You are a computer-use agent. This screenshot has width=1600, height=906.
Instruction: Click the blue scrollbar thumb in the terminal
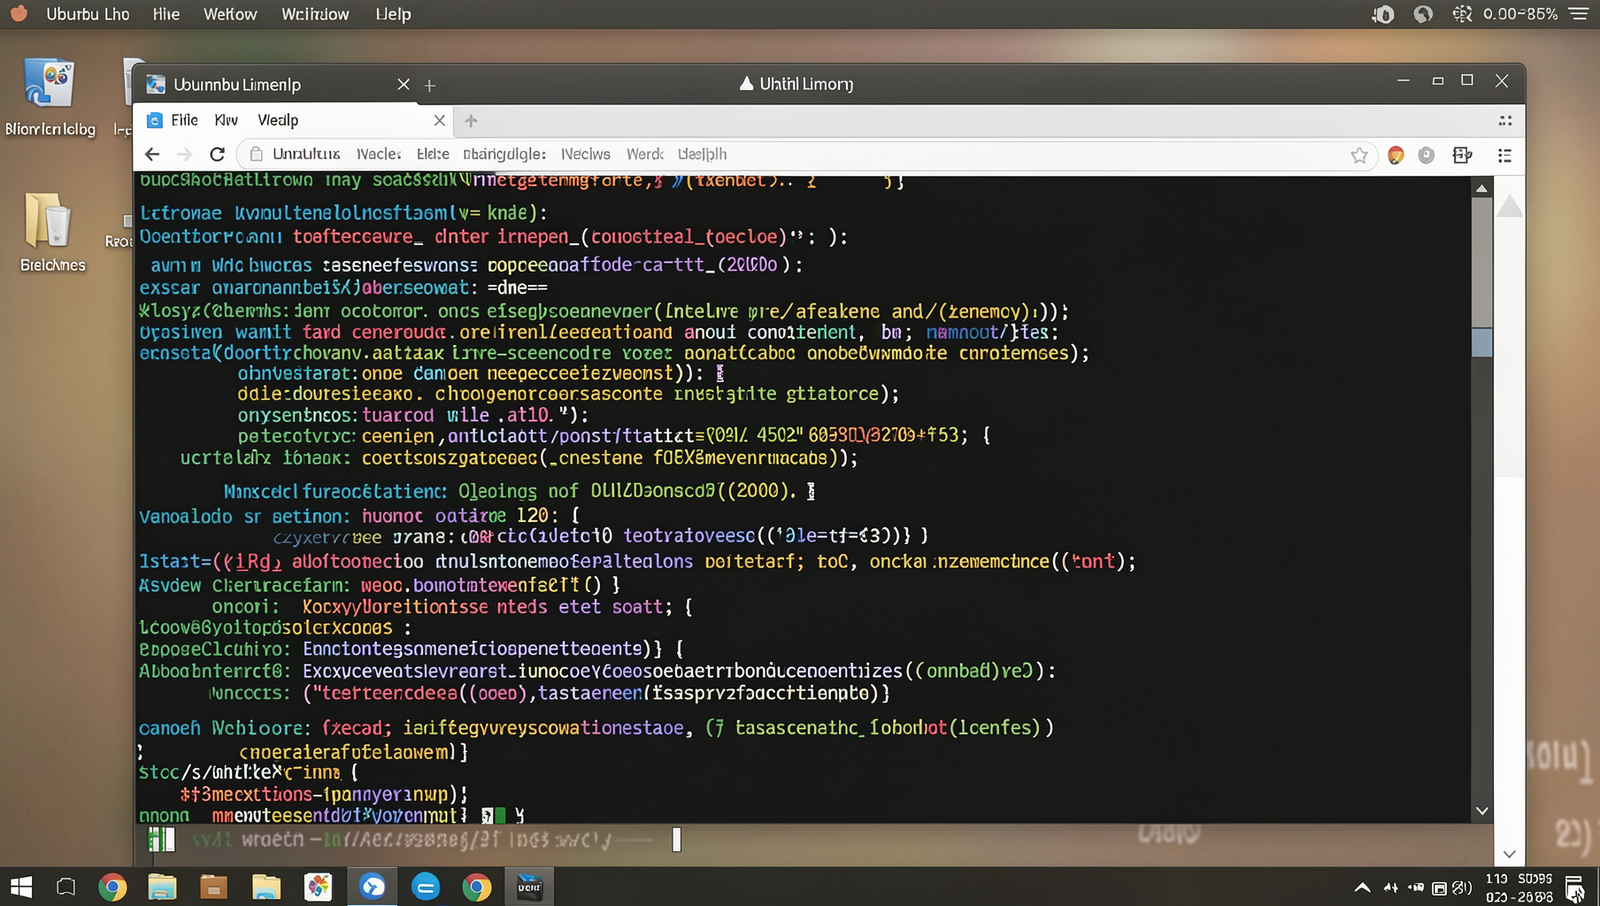[1482, 342]
